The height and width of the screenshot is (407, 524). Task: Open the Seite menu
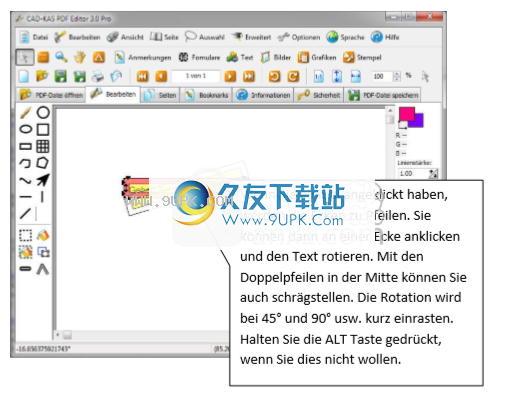click(164, 37)
